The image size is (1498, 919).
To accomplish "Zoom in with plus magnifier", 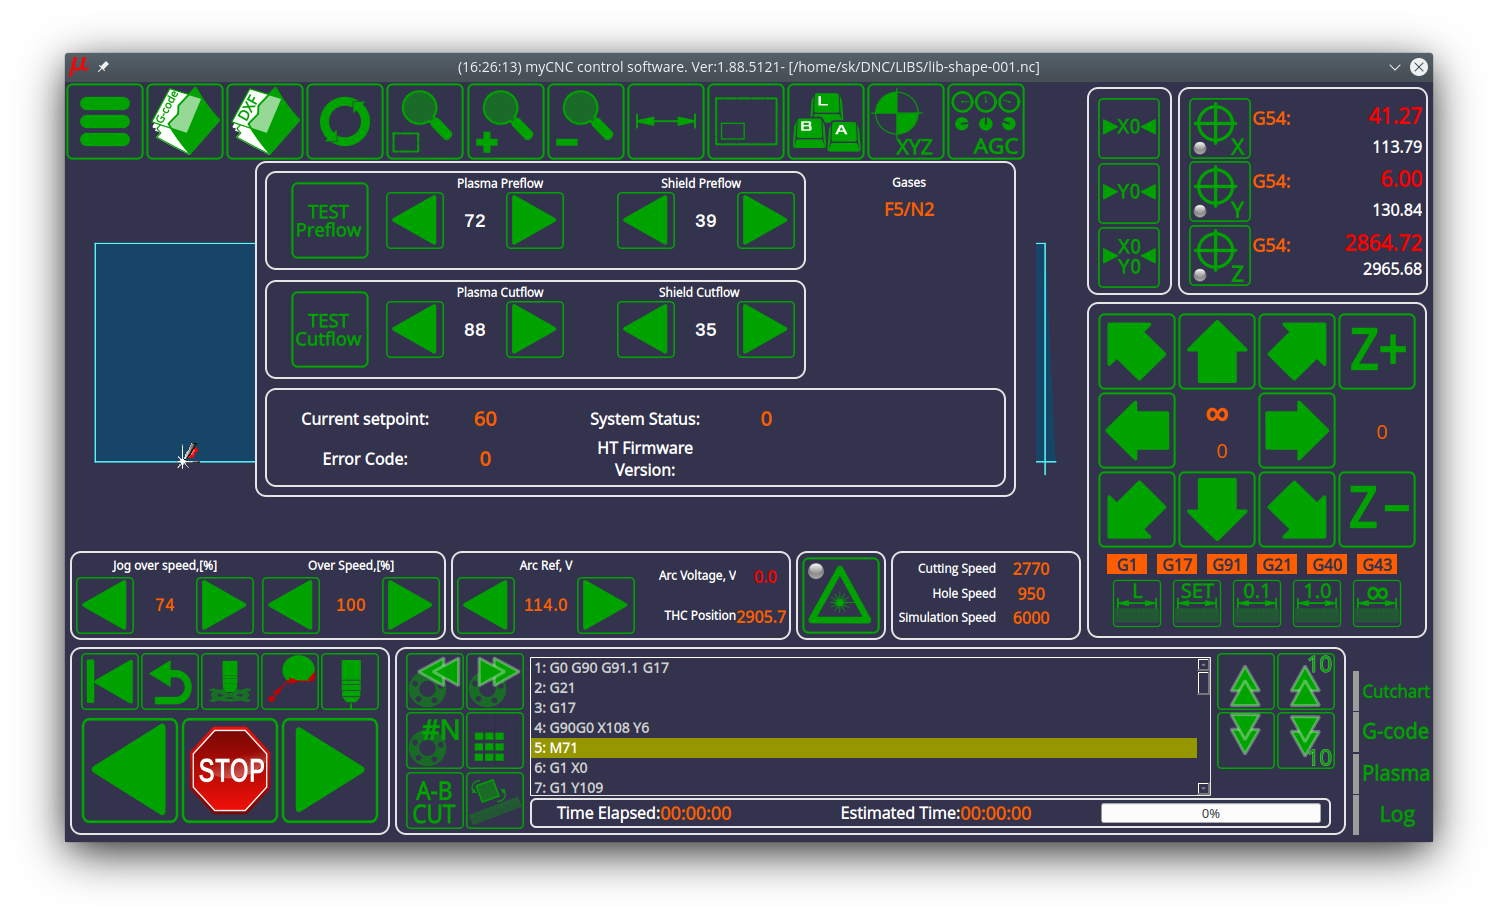I will [506, 122].
